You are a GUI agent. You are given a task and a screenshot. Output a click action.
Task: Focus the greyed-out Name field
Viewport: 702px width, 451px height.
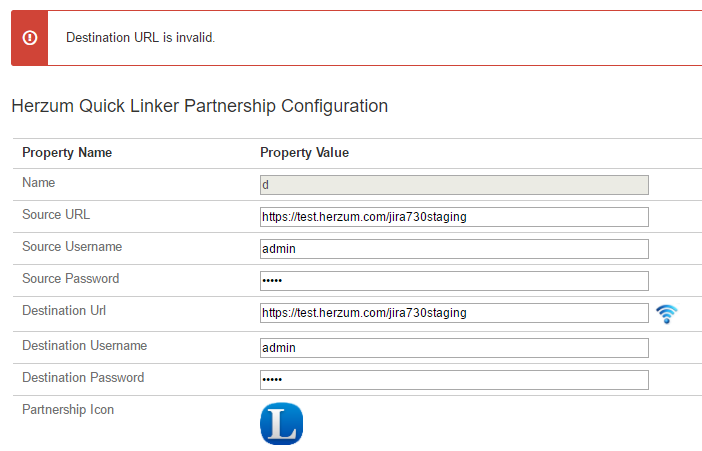454,185
